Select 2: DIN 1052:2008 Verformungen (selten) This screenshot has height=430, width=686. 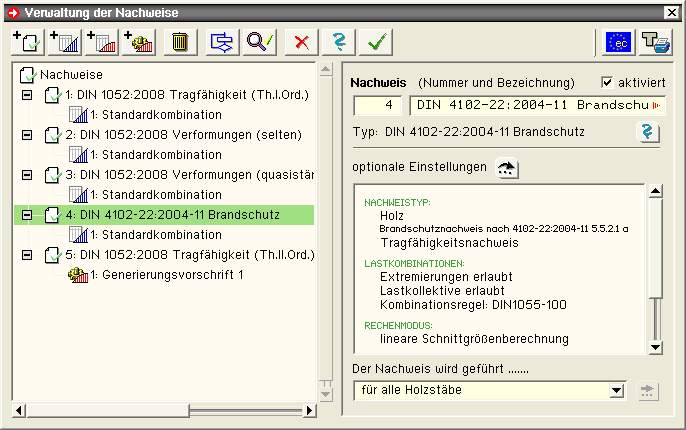[x=182, y=135]
